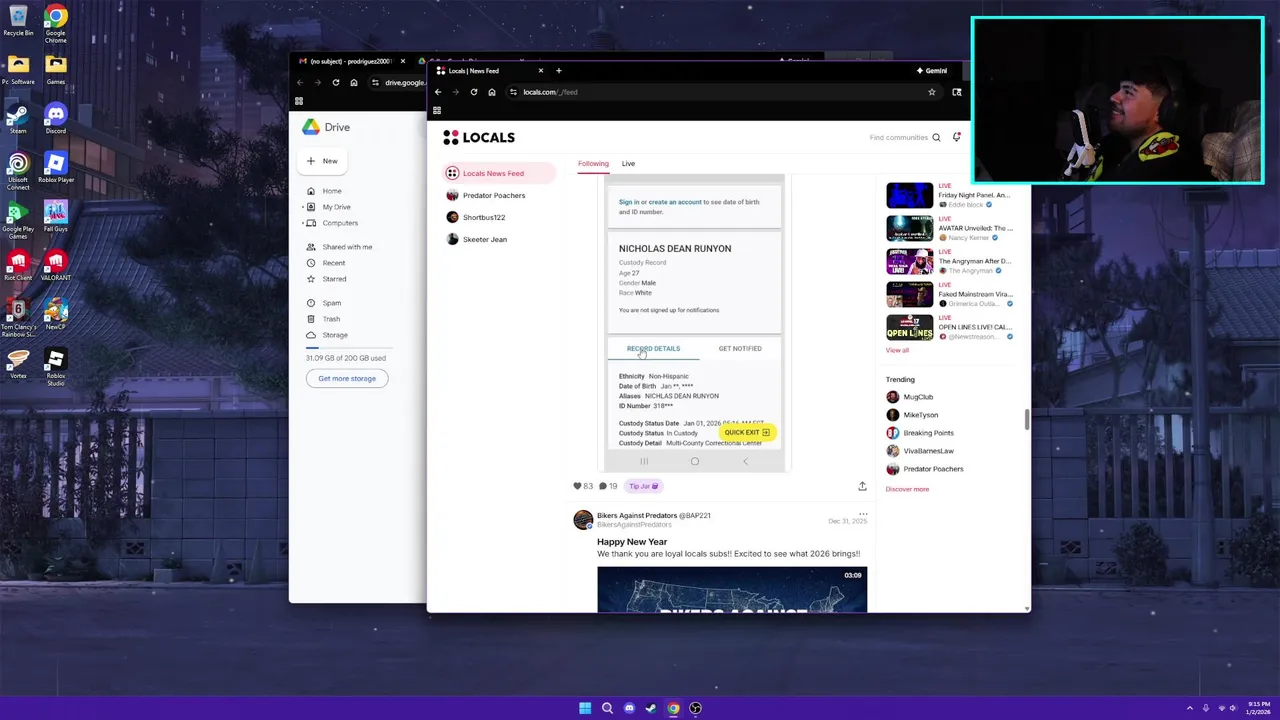Image resolution: width=1280 pixels, height=720 pixels.
Task: Open Shortbus122 community
Action: [x=484, y=217]
